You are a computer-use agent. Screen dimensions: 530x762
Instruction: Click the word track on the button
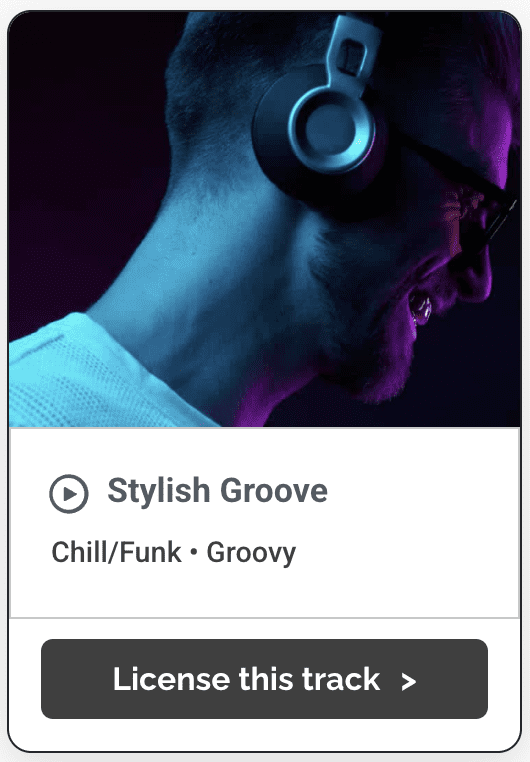pyautogui.click(x=341, y=678)
